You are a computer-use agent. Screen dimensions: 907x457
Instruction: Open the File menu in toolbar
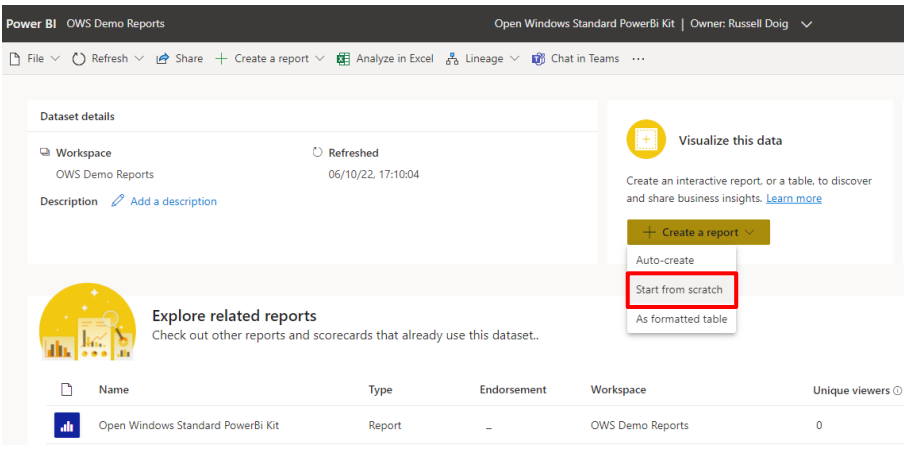[35, 58]
